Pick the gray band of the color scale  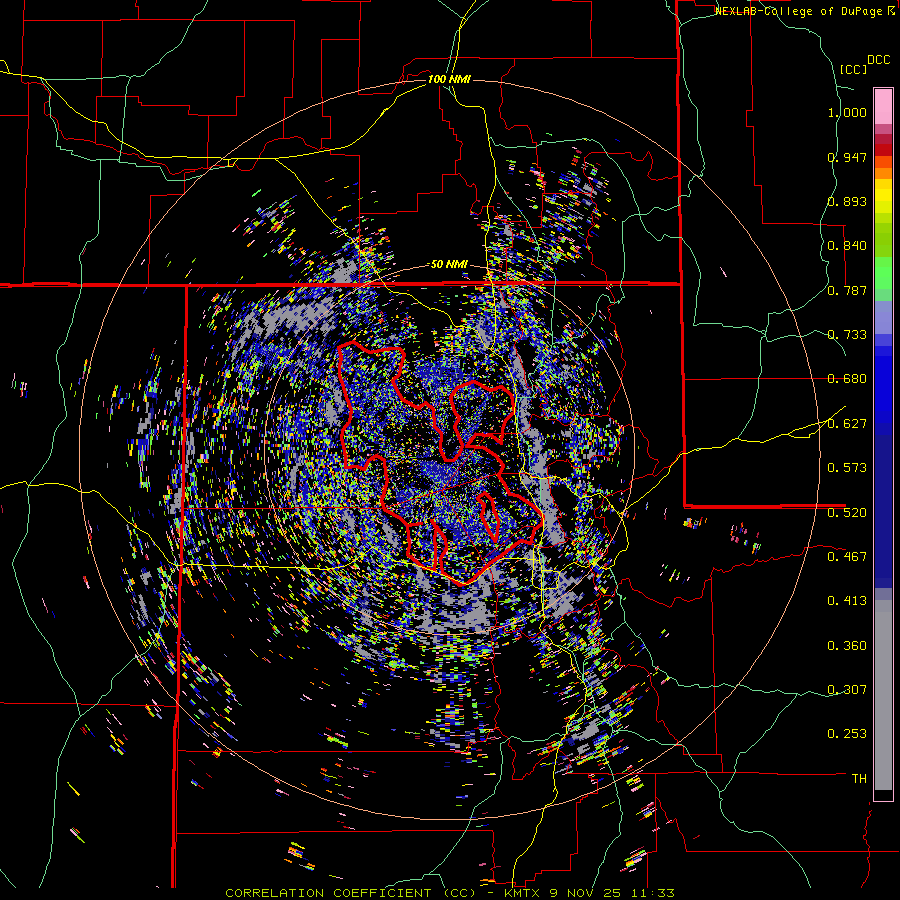pos(883,695)
